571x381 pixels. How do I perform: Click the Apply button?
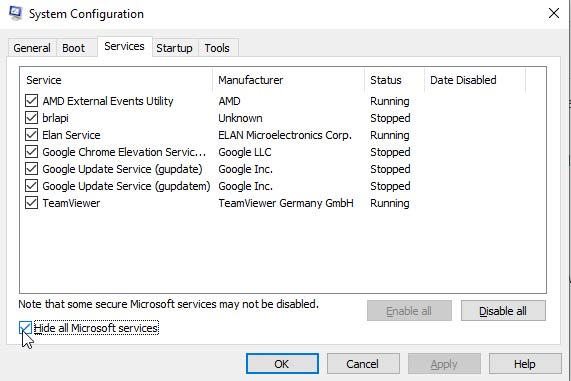[444, 364]
